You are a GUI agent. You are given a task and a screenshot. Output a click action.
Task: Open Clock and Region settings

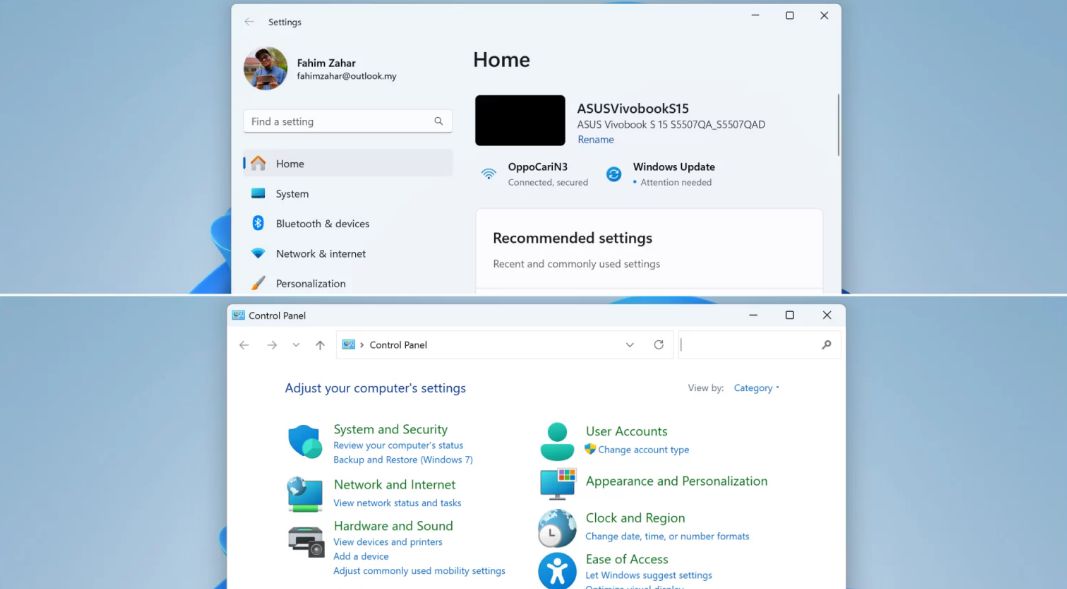pos(634,517)
